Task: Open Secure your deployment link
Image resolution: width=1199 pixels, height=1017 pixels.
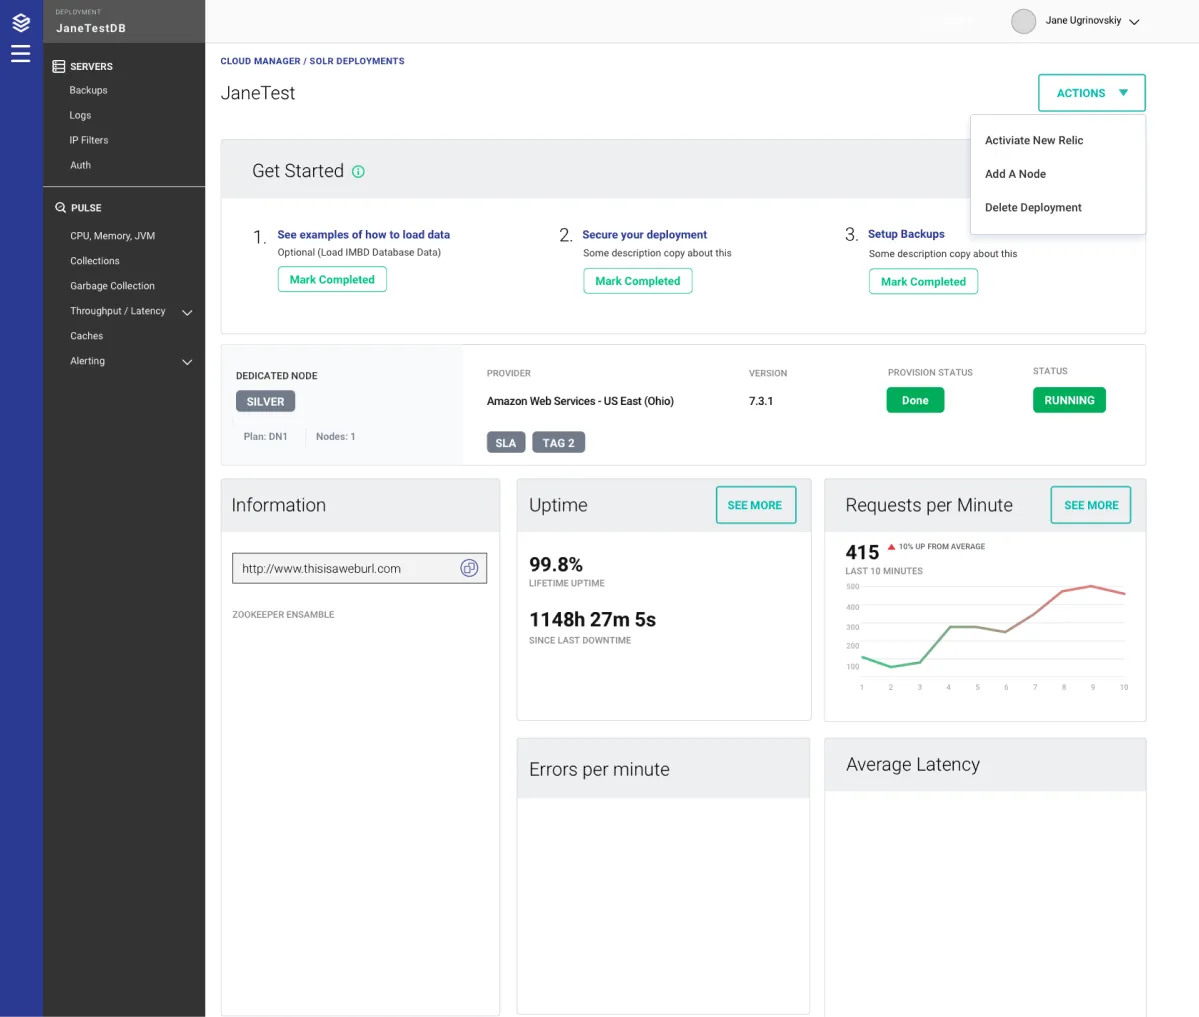Action: 644,235
